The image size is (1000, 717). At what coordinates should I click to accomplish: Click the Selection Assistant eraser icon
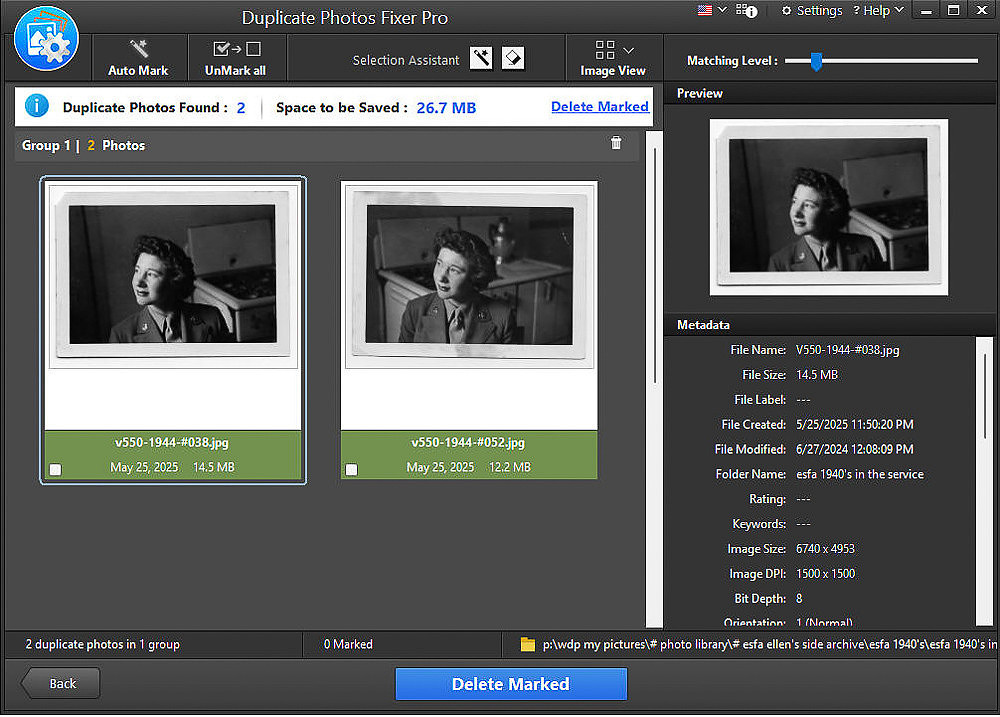click(513, 59)
